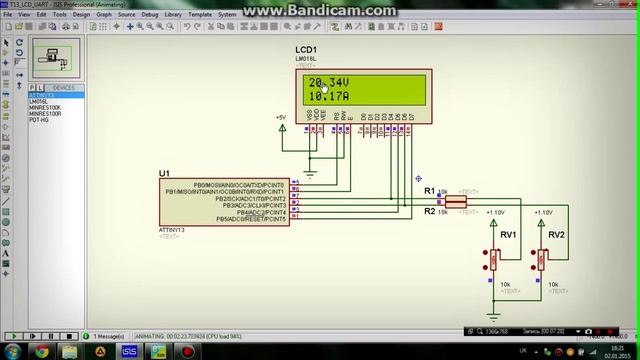The image size is (640, 360).
Task: Click the U1 ATTINY13 chip body
Action: tap(224, 202)
